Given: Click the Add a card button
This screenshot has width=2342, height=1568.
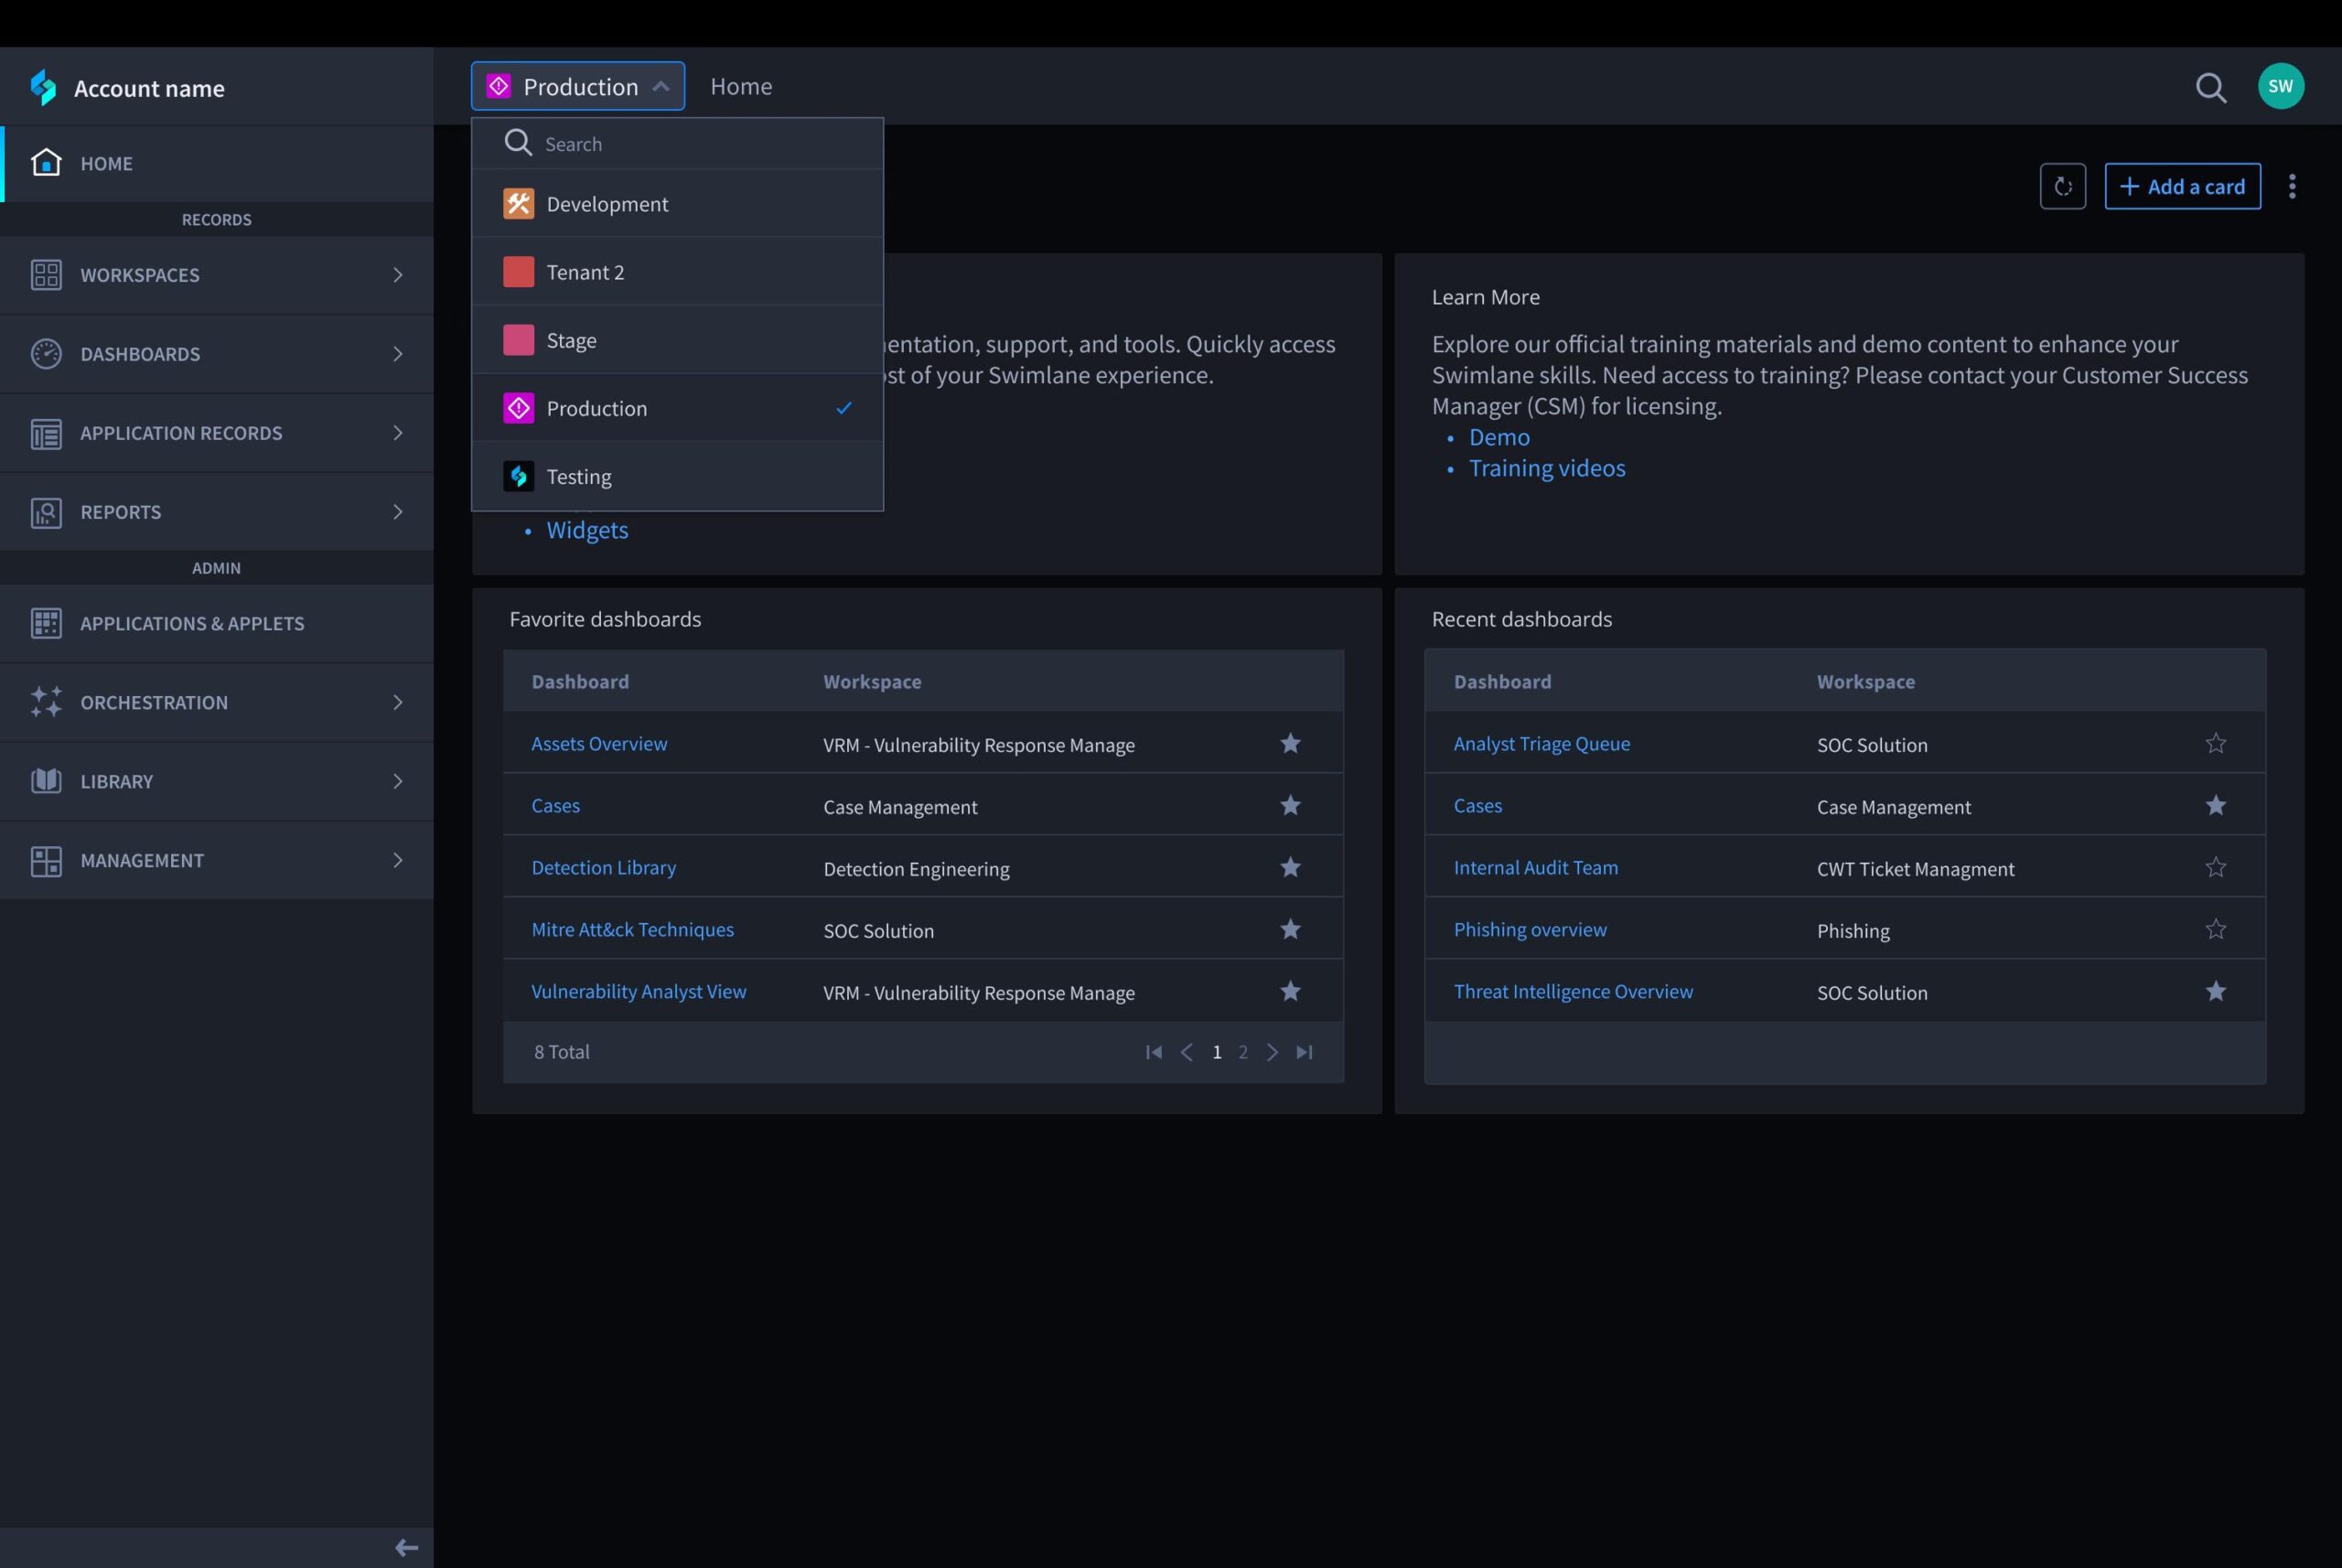Looking at the screenshot, I should [2182, 187].
